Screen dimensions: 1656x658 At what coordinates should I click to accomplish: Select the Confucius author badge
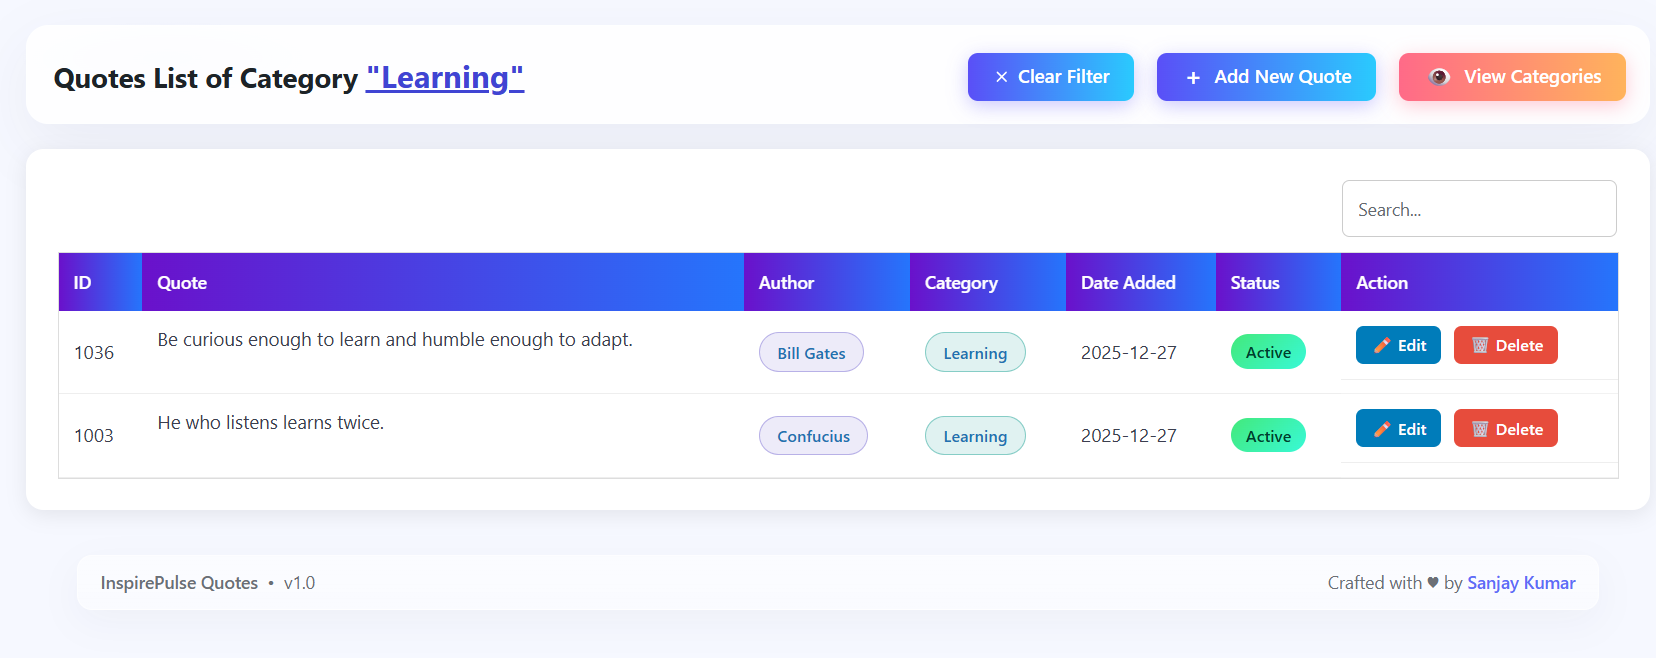[813, 436]
